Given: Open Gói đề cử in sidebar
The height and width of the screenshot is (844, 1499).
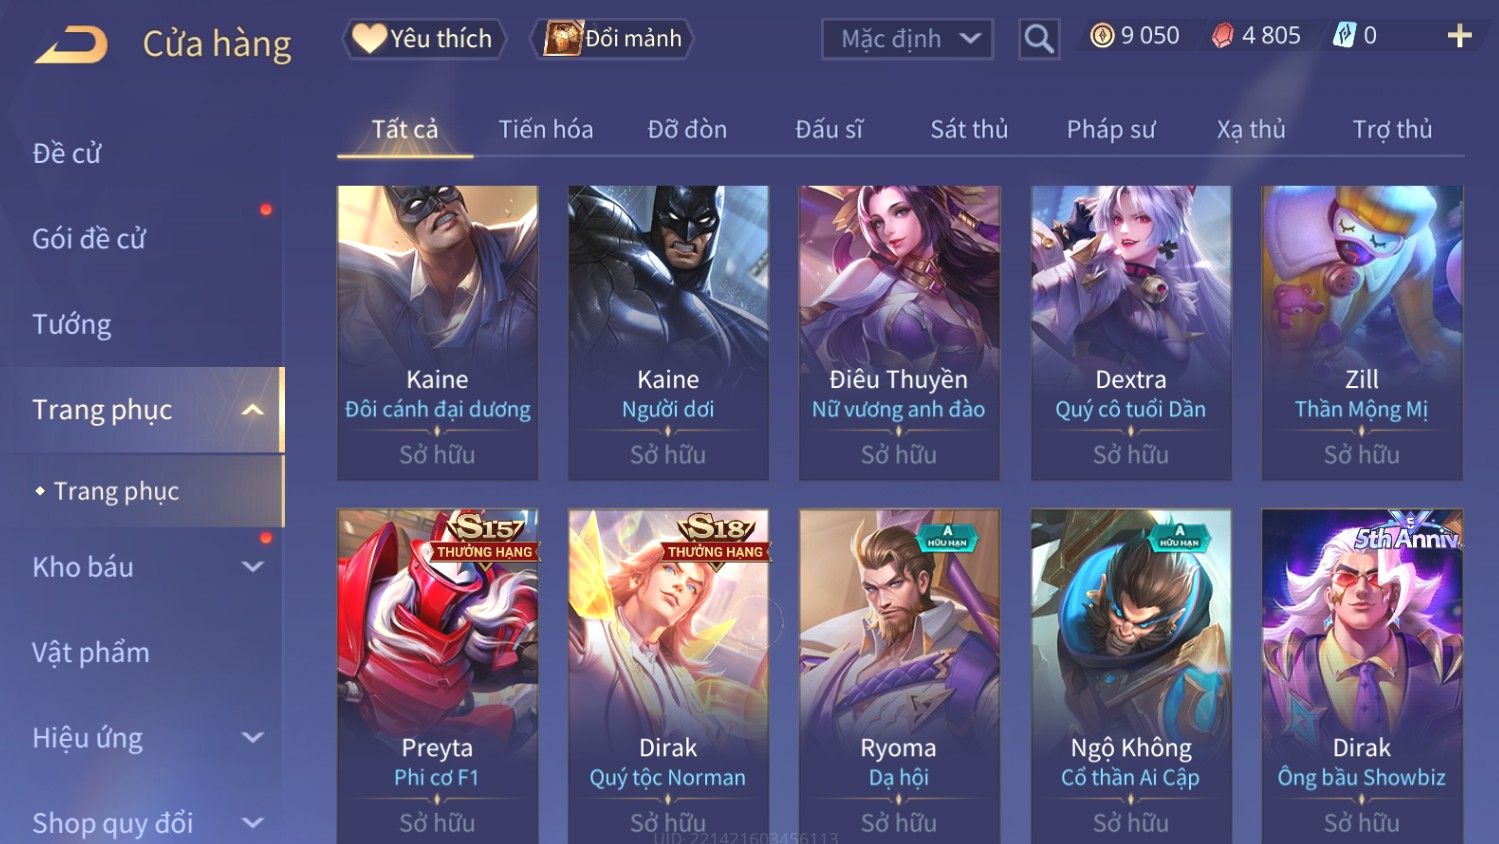Looking at the screenshot, I should click(x=89, y=239).
